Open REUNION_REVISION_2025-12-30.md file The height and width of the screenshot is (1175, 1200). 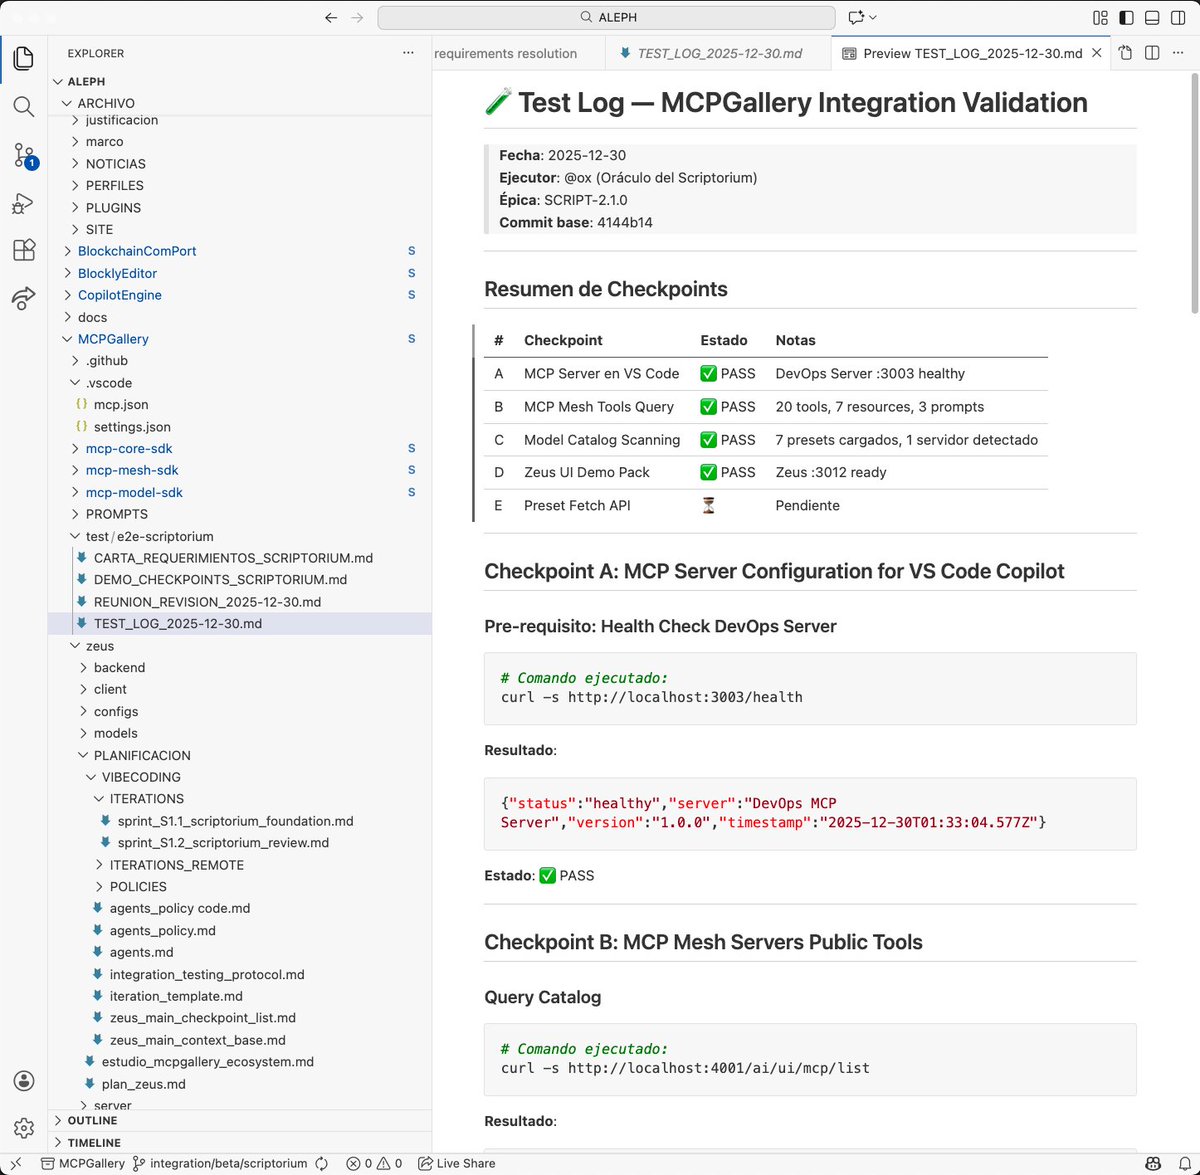tap(240, 602)
